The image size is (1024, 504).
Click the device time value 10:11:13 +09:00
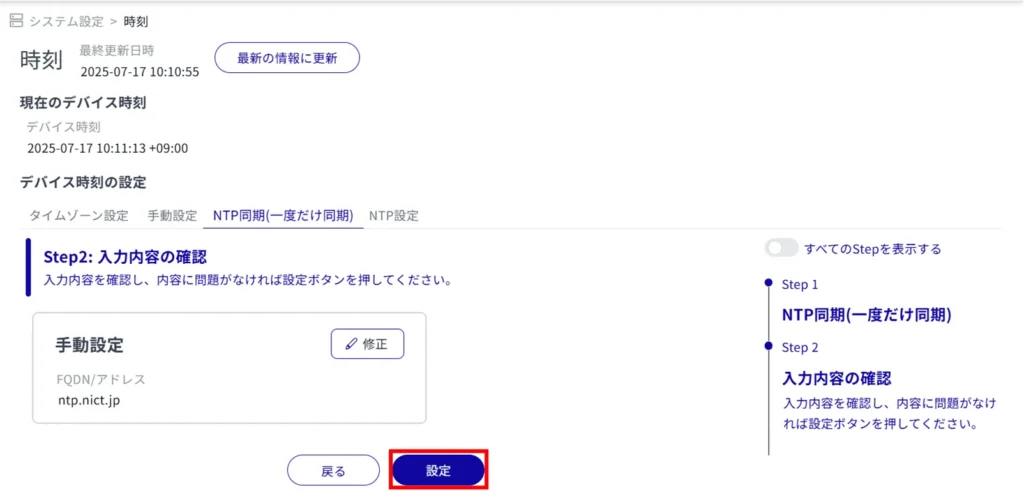pyautogui.click(x=108, y=148)
